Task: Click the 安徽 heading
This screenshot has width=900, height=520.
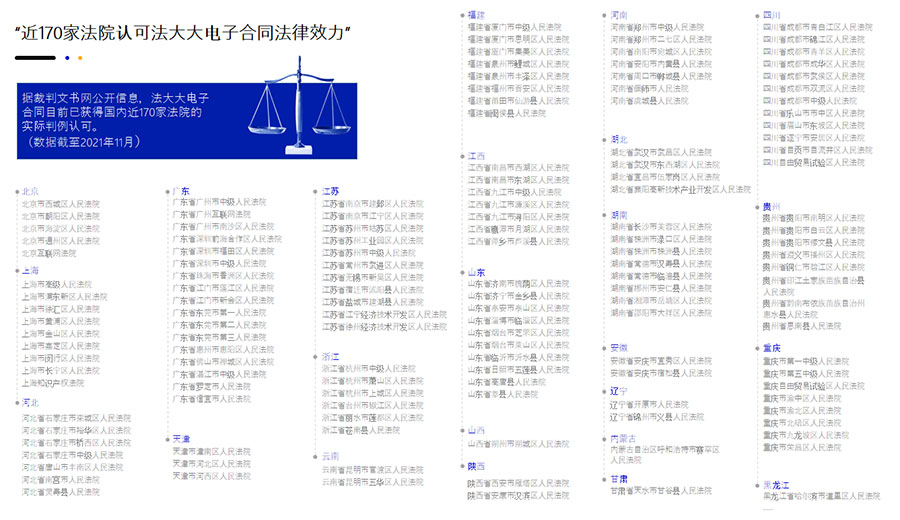Action: tap(619, 348)
